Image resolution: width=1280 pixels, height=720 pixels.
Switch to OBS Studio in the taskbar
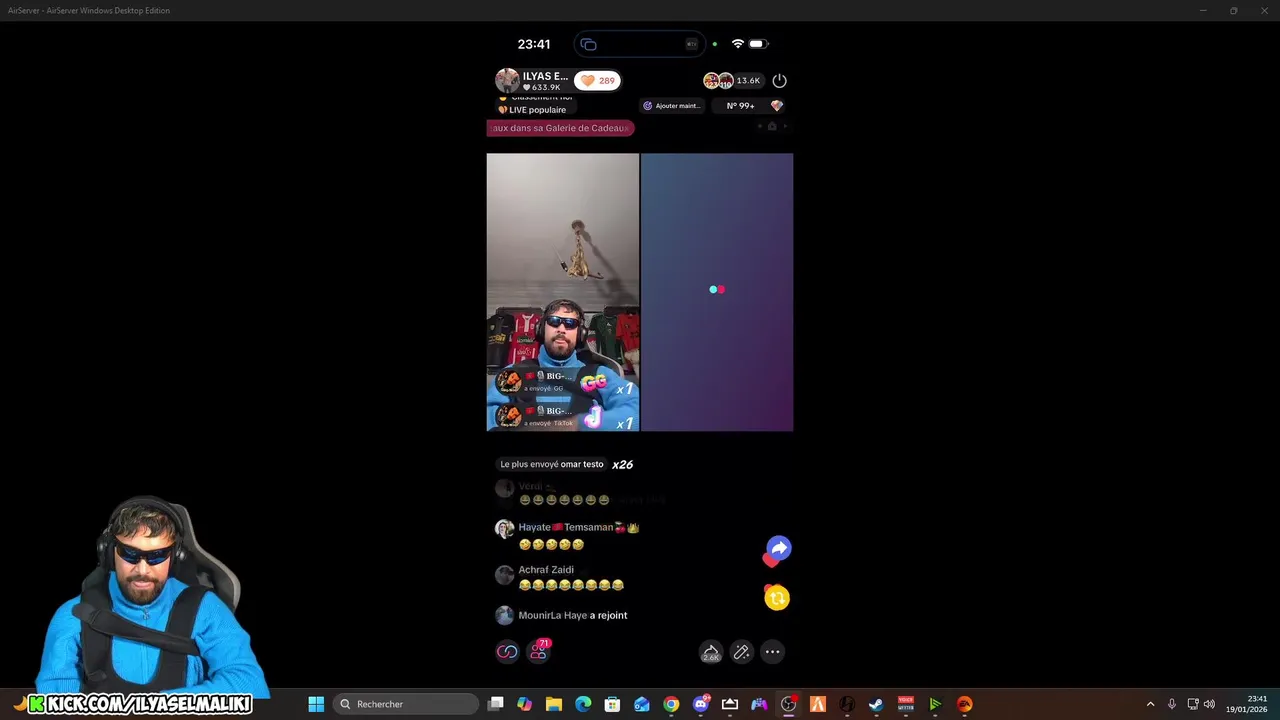click(x=788, y=704)
